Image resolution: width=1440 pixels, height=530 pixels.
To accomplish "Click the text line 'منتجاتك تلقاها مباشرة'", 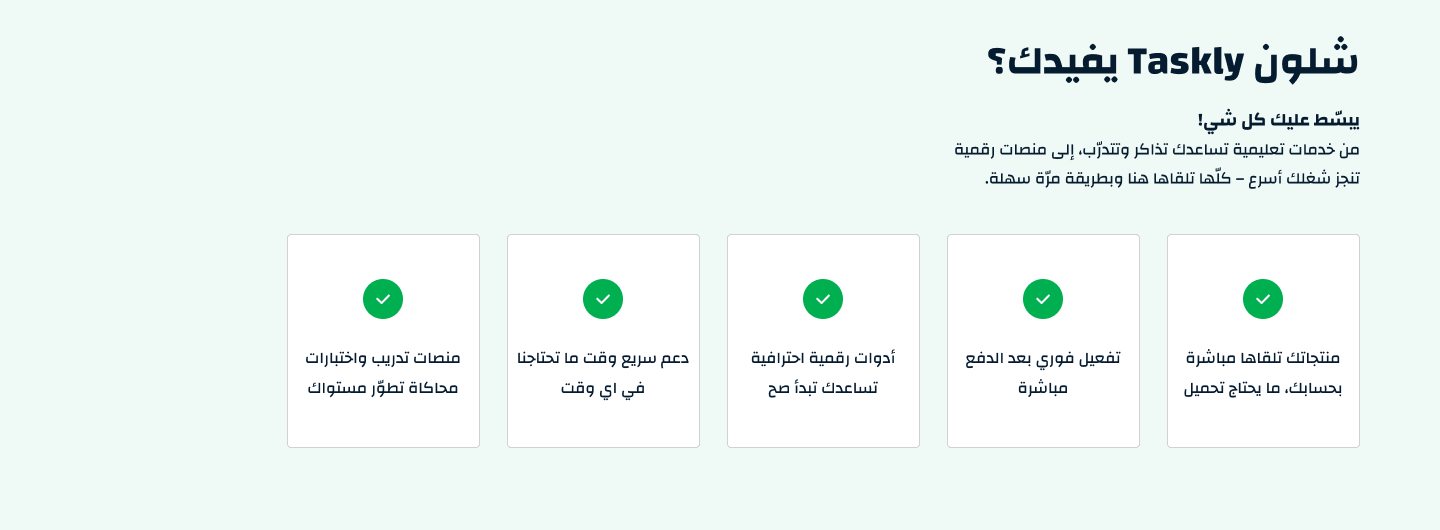I will pos(1263,358).
